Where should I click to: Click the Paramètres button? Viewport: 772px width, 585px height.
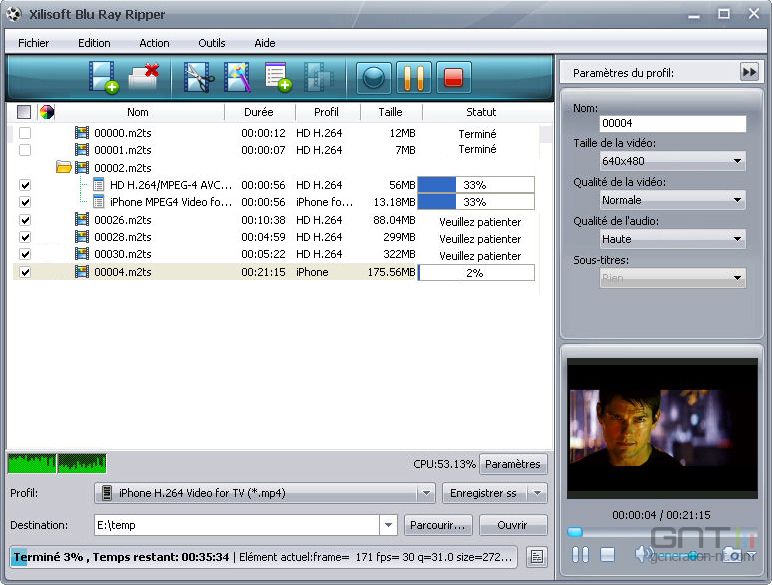click(x=513, y=464)
